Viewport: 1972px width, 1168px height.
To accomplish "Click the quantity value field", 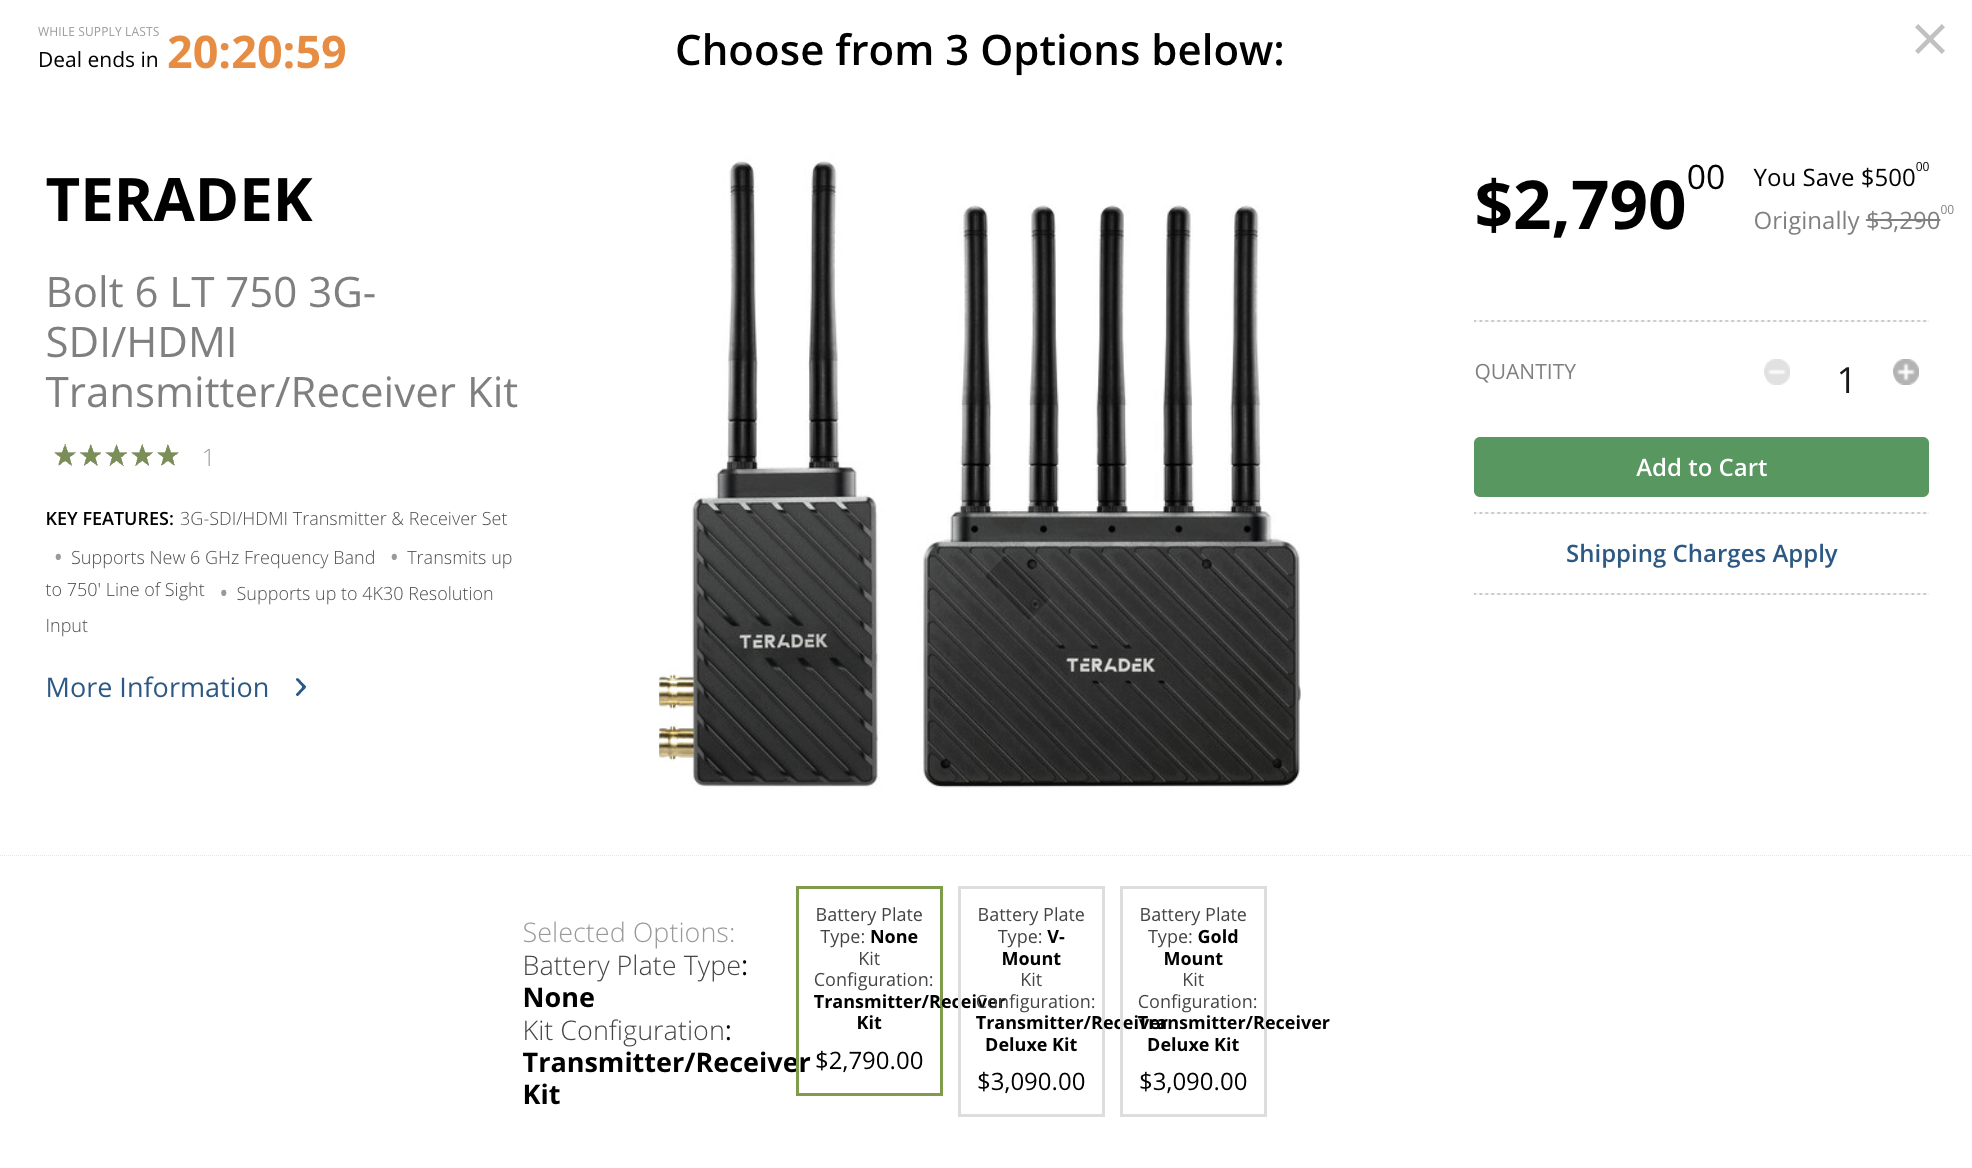I will [1845, 380].
